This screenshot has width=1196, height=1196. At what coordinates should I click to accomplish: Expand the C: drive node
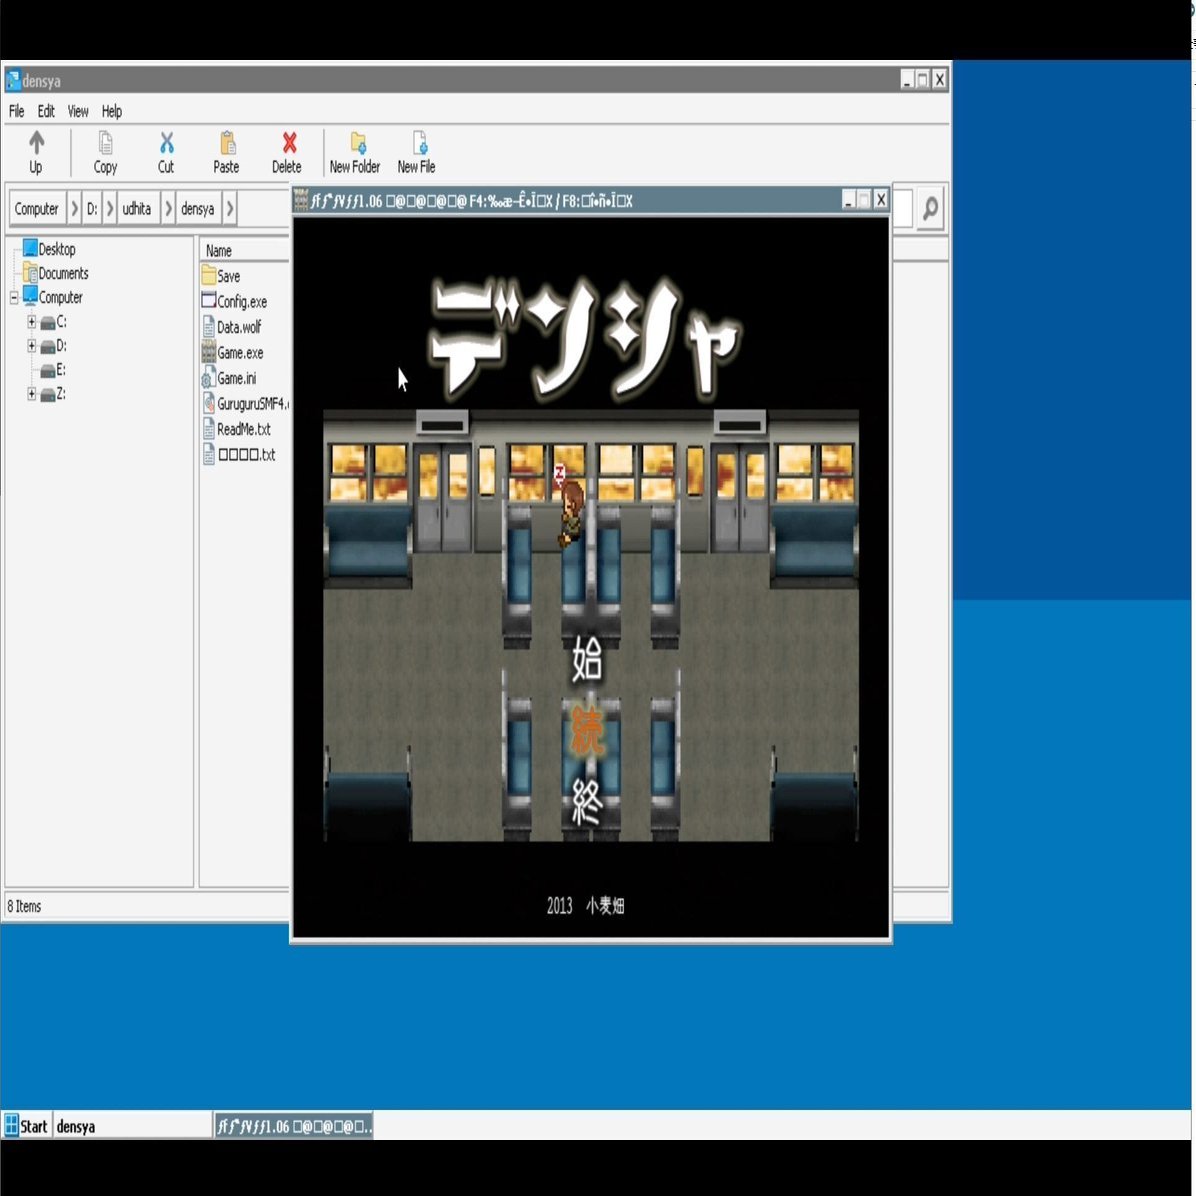click(31, 321)
